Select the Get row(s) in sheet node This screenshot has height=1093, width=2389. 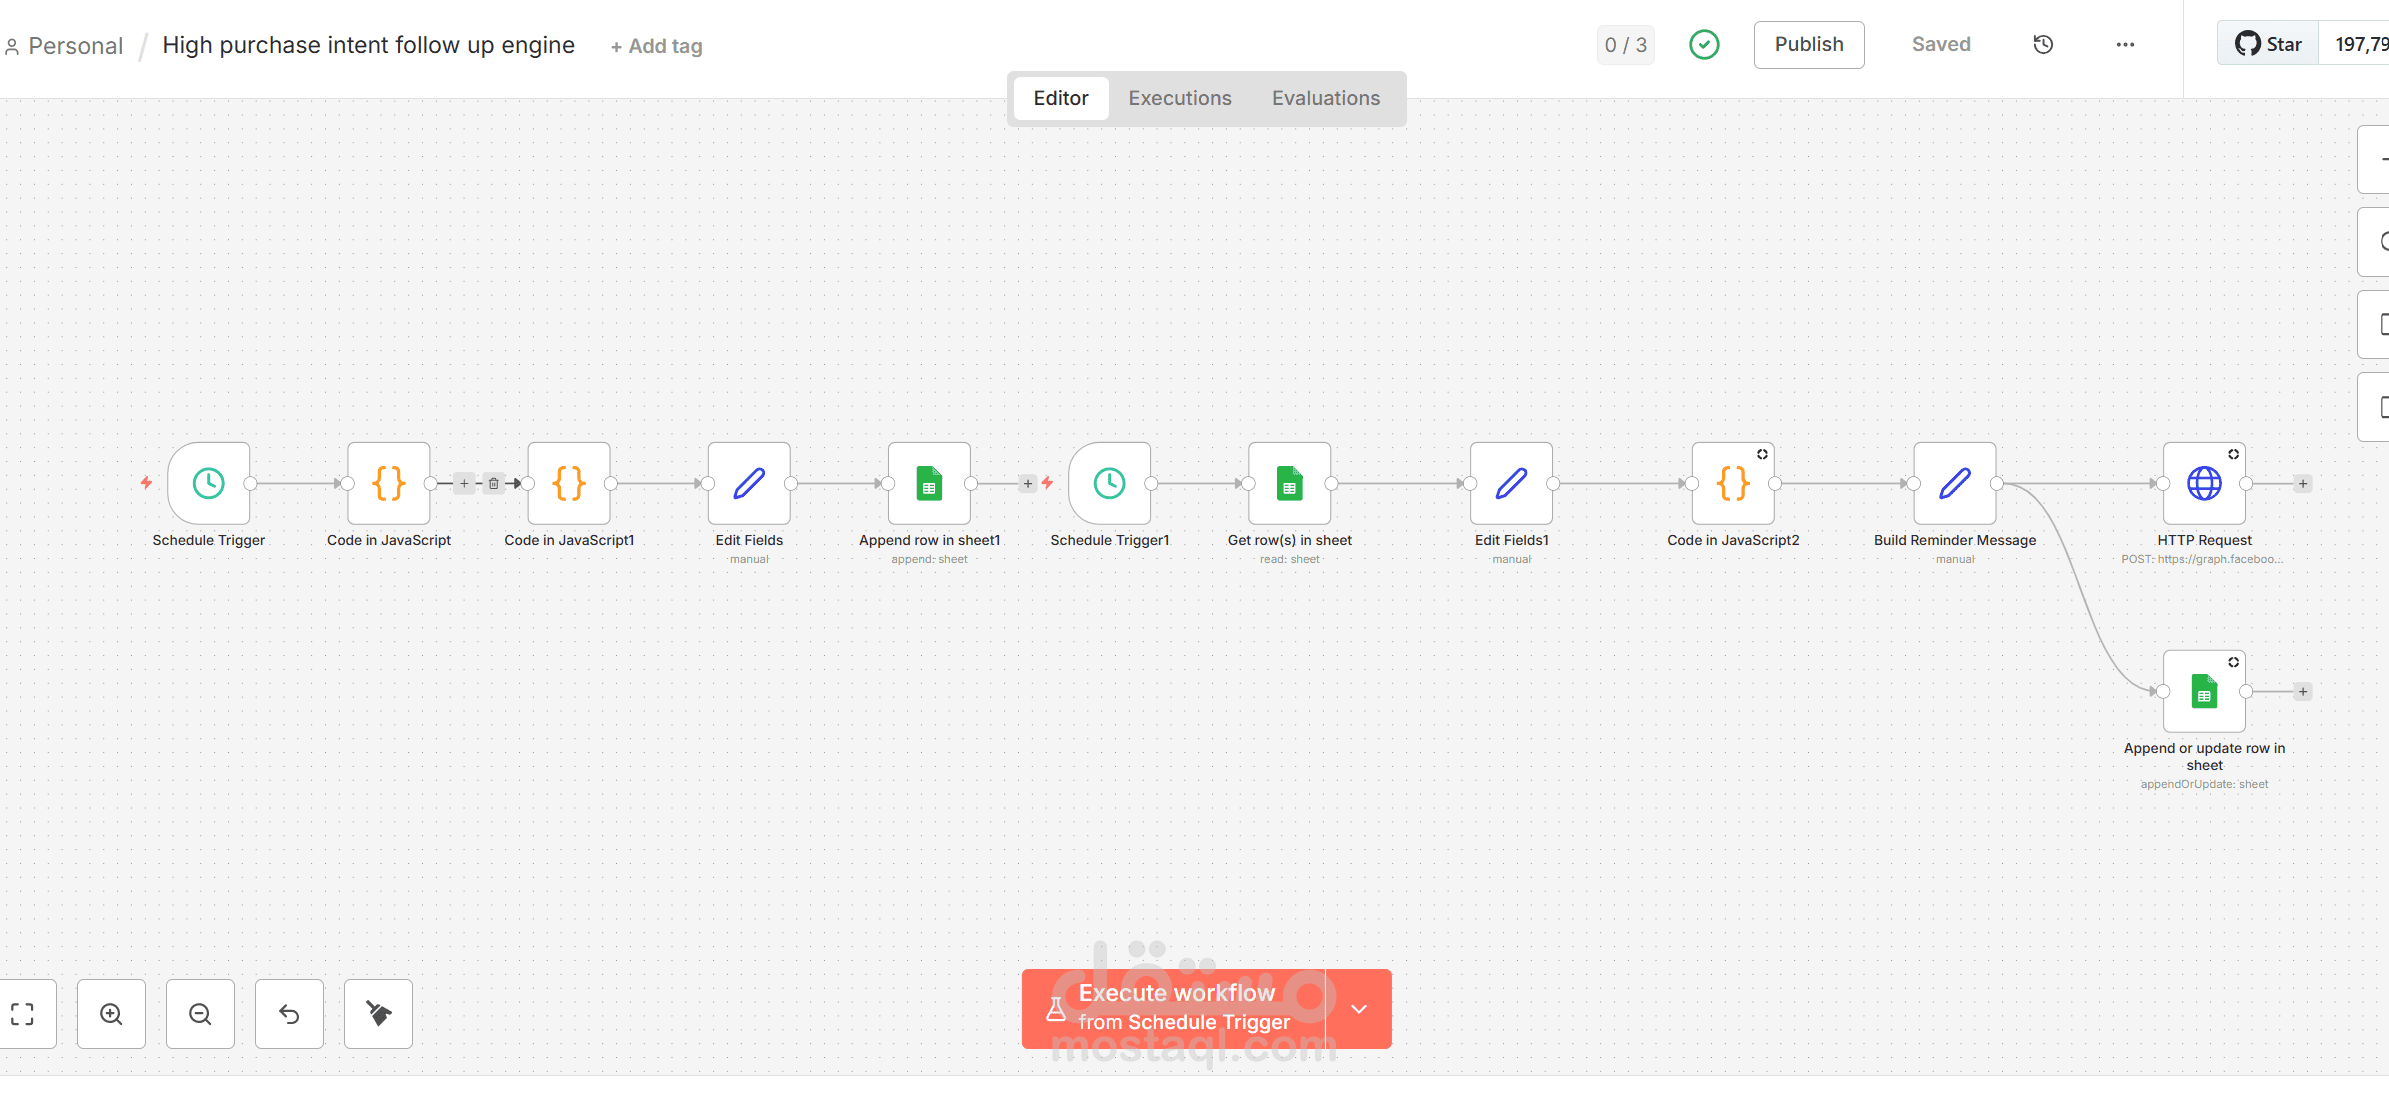click(1289, 483)
